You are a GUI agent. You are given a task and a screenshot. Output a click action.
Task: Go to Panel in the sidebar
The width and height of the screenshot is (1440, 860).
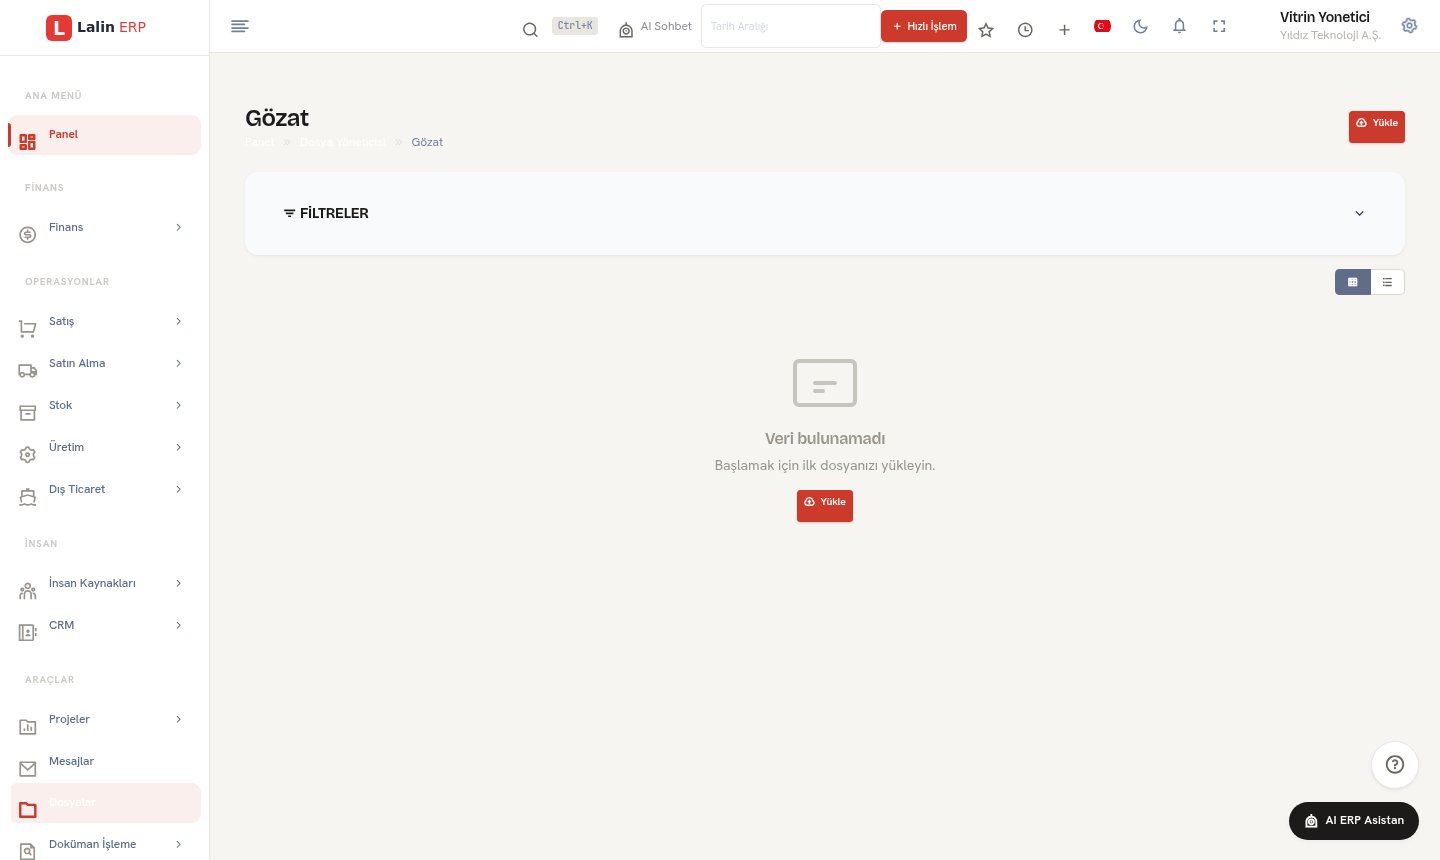tap(105, 135)
